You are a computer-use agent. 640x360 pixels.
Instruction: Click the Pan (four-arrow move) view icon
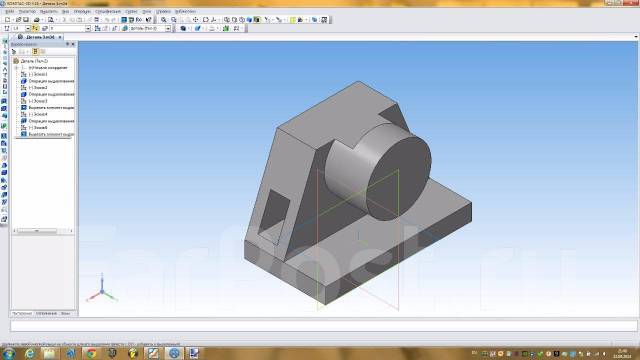click(196, 20)
